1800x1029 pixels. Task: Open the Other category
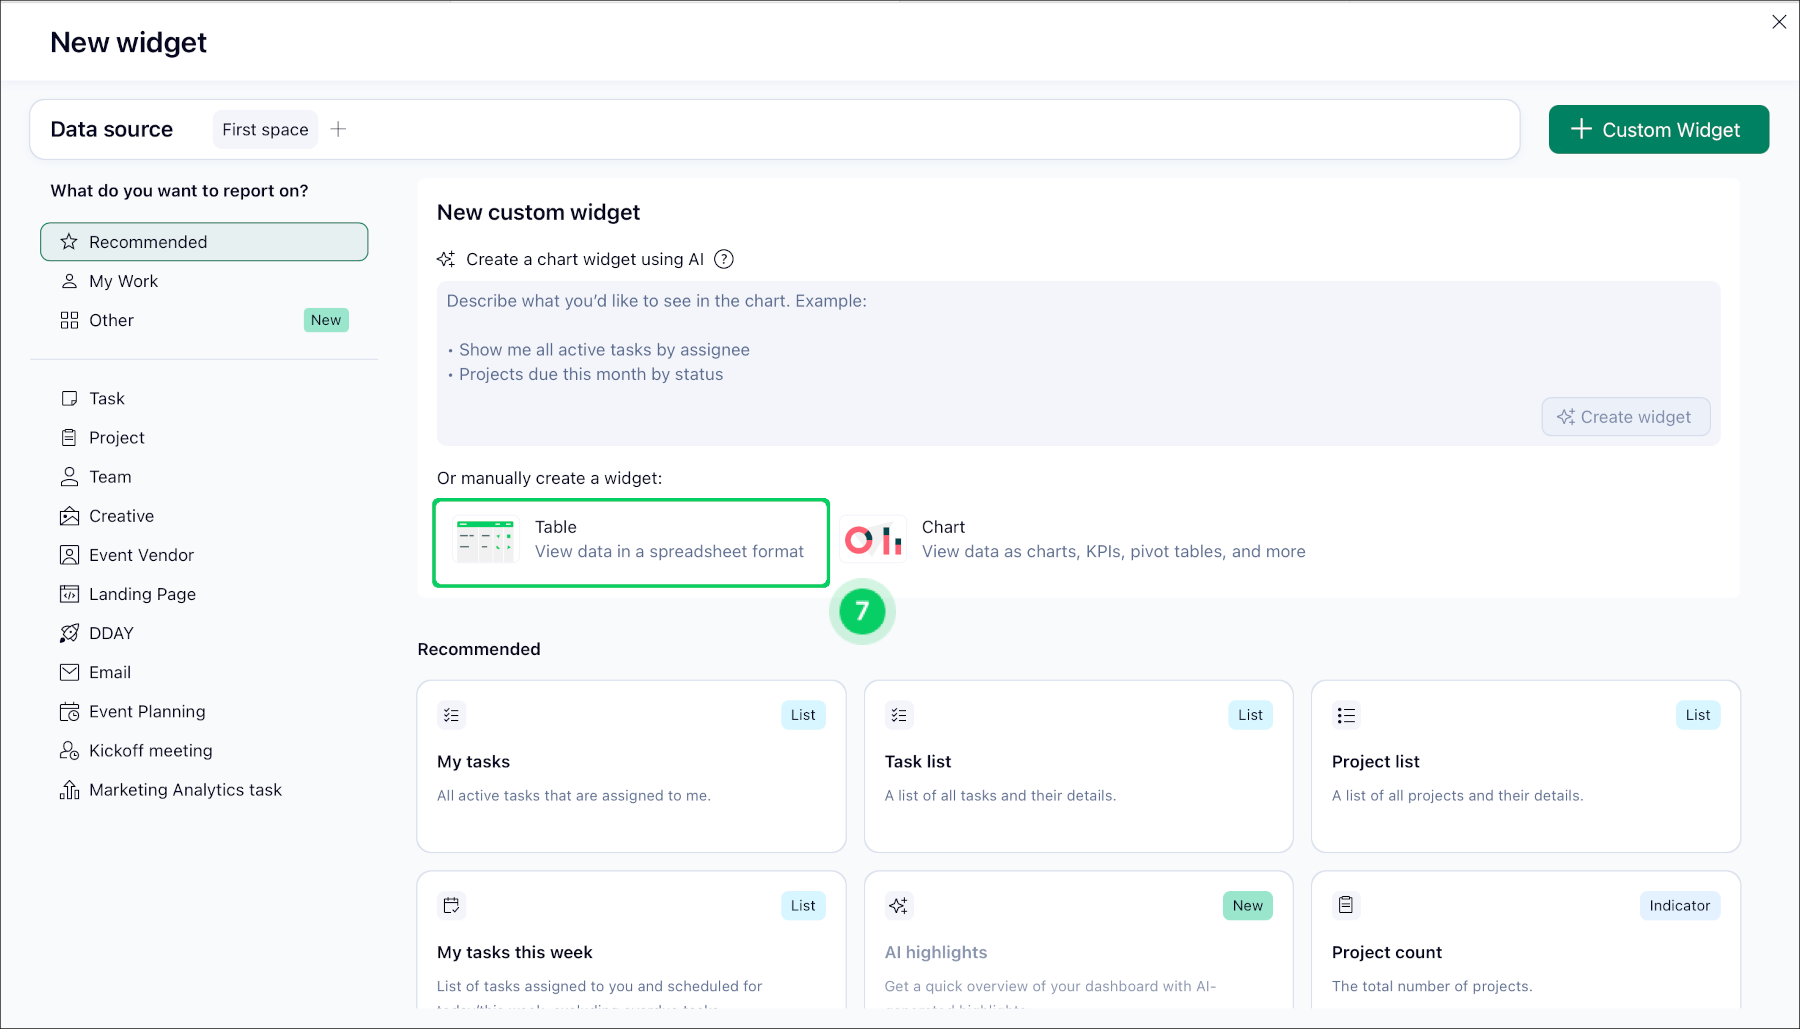click(x=111, y=320)
